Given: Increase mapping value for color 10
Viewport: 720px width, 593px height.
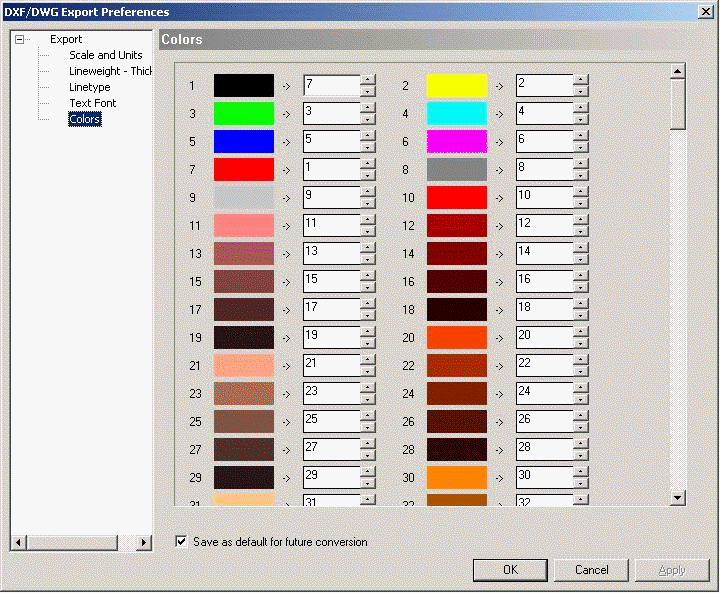Looking at the screenshot, I should coord(580,192).
